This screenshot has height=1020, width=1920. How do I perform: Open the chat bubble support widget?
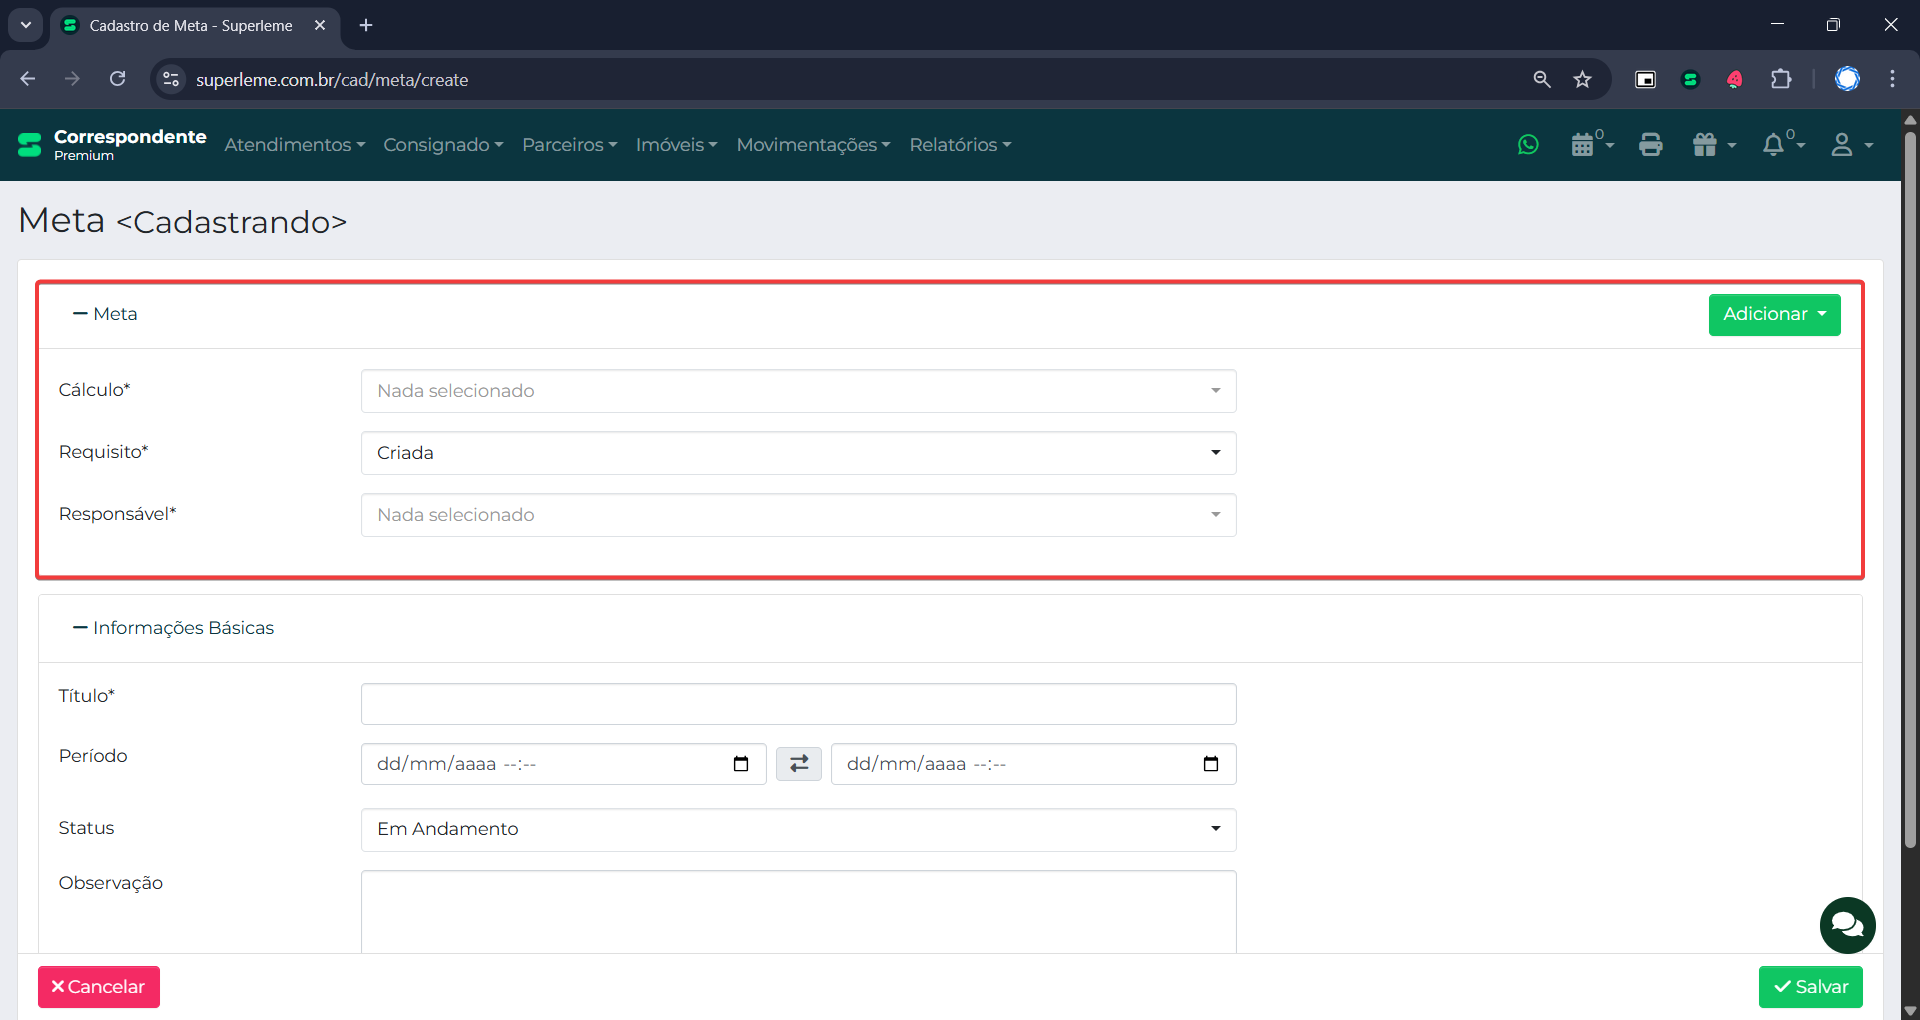point(1847,925)
